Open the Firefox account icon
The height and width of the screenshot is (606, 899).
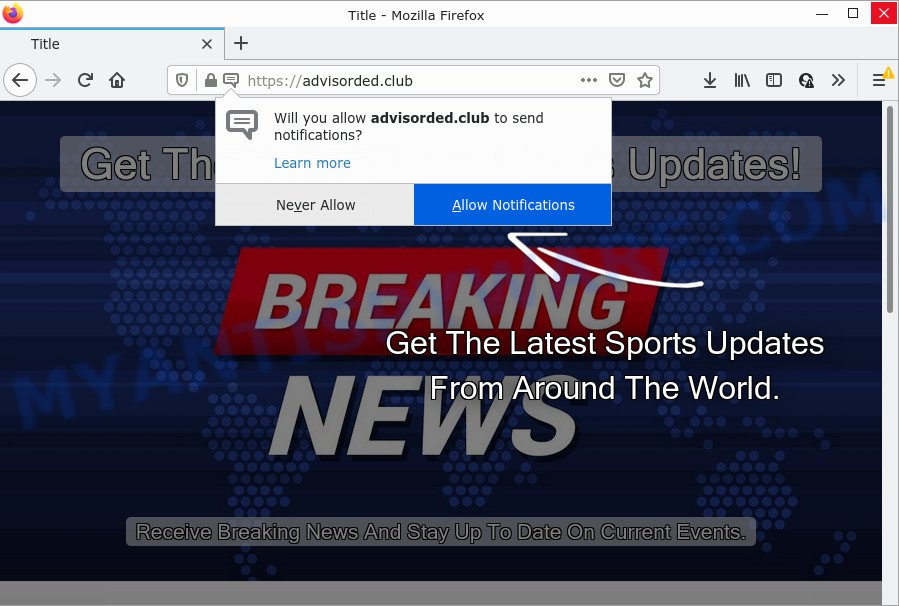[x=806, y=80]
